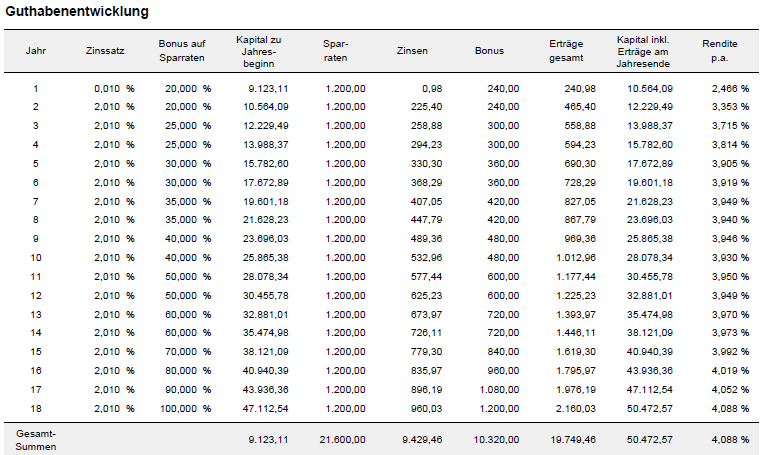Click the Guthabenentwicklung heading
This screenshot has height=455, width=761.
click(78, 12)
